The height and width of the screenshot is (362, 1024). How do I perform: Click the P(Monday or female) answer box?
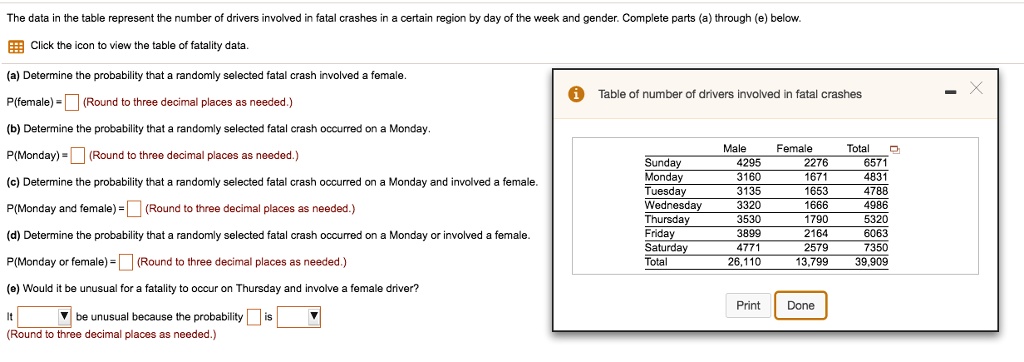point(127,262)
